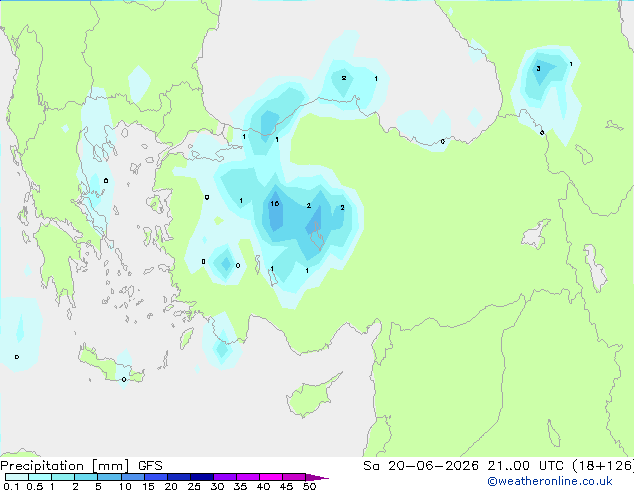Click the 1–2 mm legend color box
This screenshot has width=634, height=490.
[x=63, y=477]
